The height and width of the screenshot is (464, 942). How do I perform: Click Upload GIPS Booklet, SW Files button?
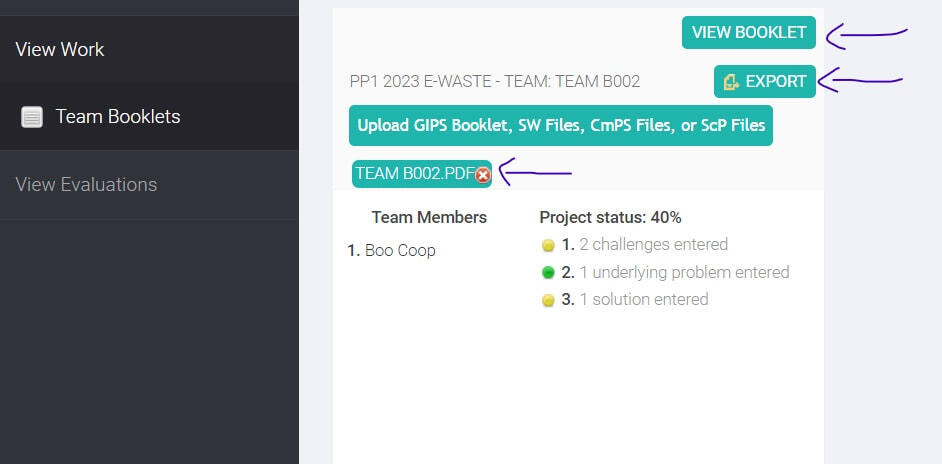tap(561, 125)
